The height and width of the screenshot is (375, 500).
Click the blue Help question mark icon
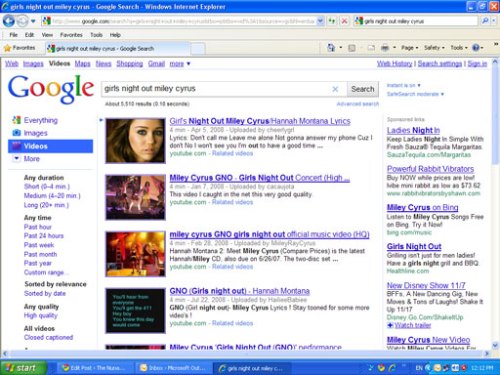(476, 48)
